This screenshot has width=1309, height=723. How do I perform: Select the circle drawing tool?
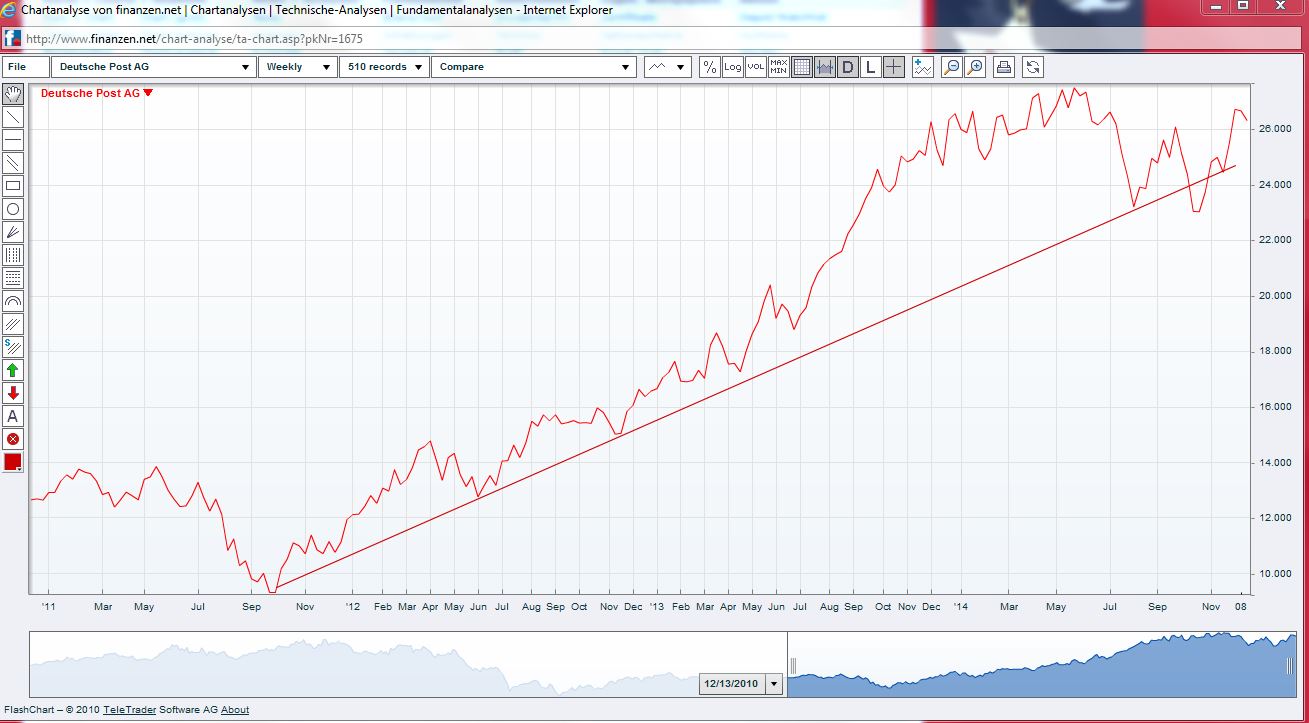(13, 209)
